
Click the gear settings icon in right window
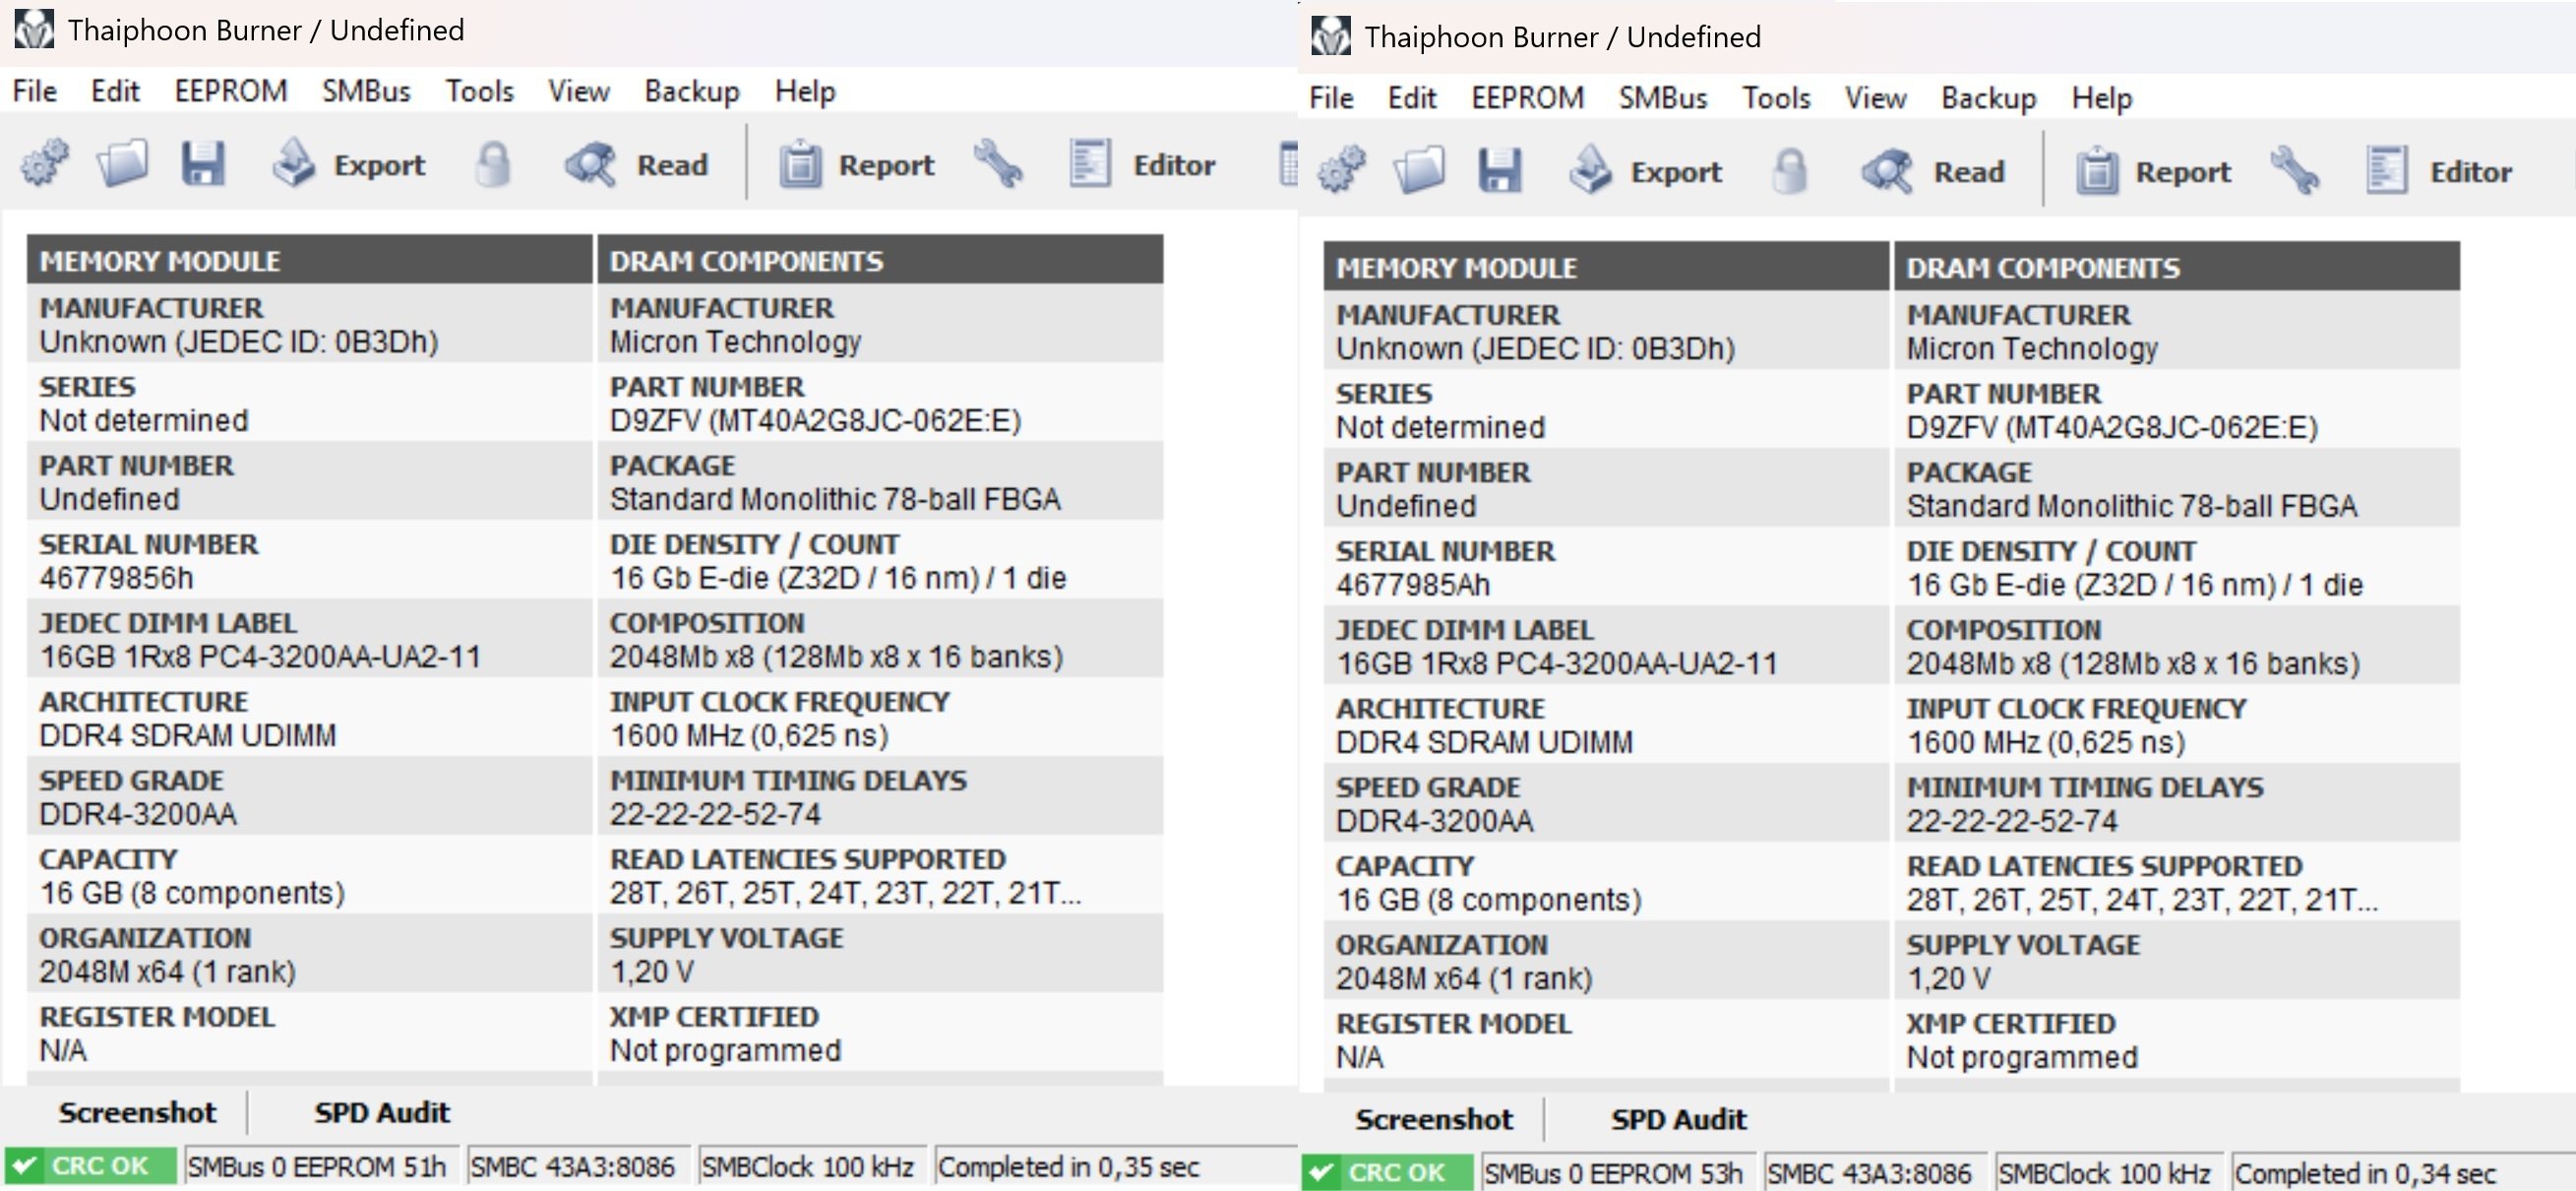[1342, 170]
